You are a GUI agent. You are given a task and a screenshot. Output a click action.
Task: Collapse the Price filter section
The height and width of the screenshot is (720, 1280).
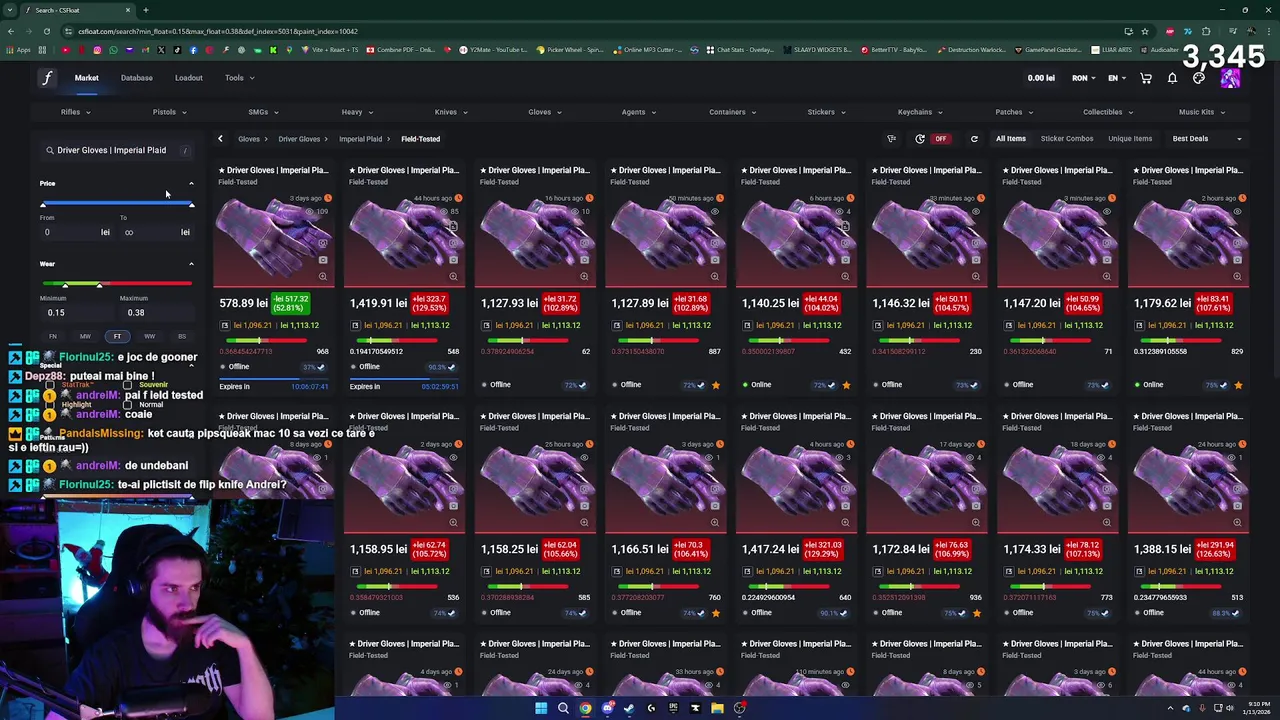click(x=191, y=184)
